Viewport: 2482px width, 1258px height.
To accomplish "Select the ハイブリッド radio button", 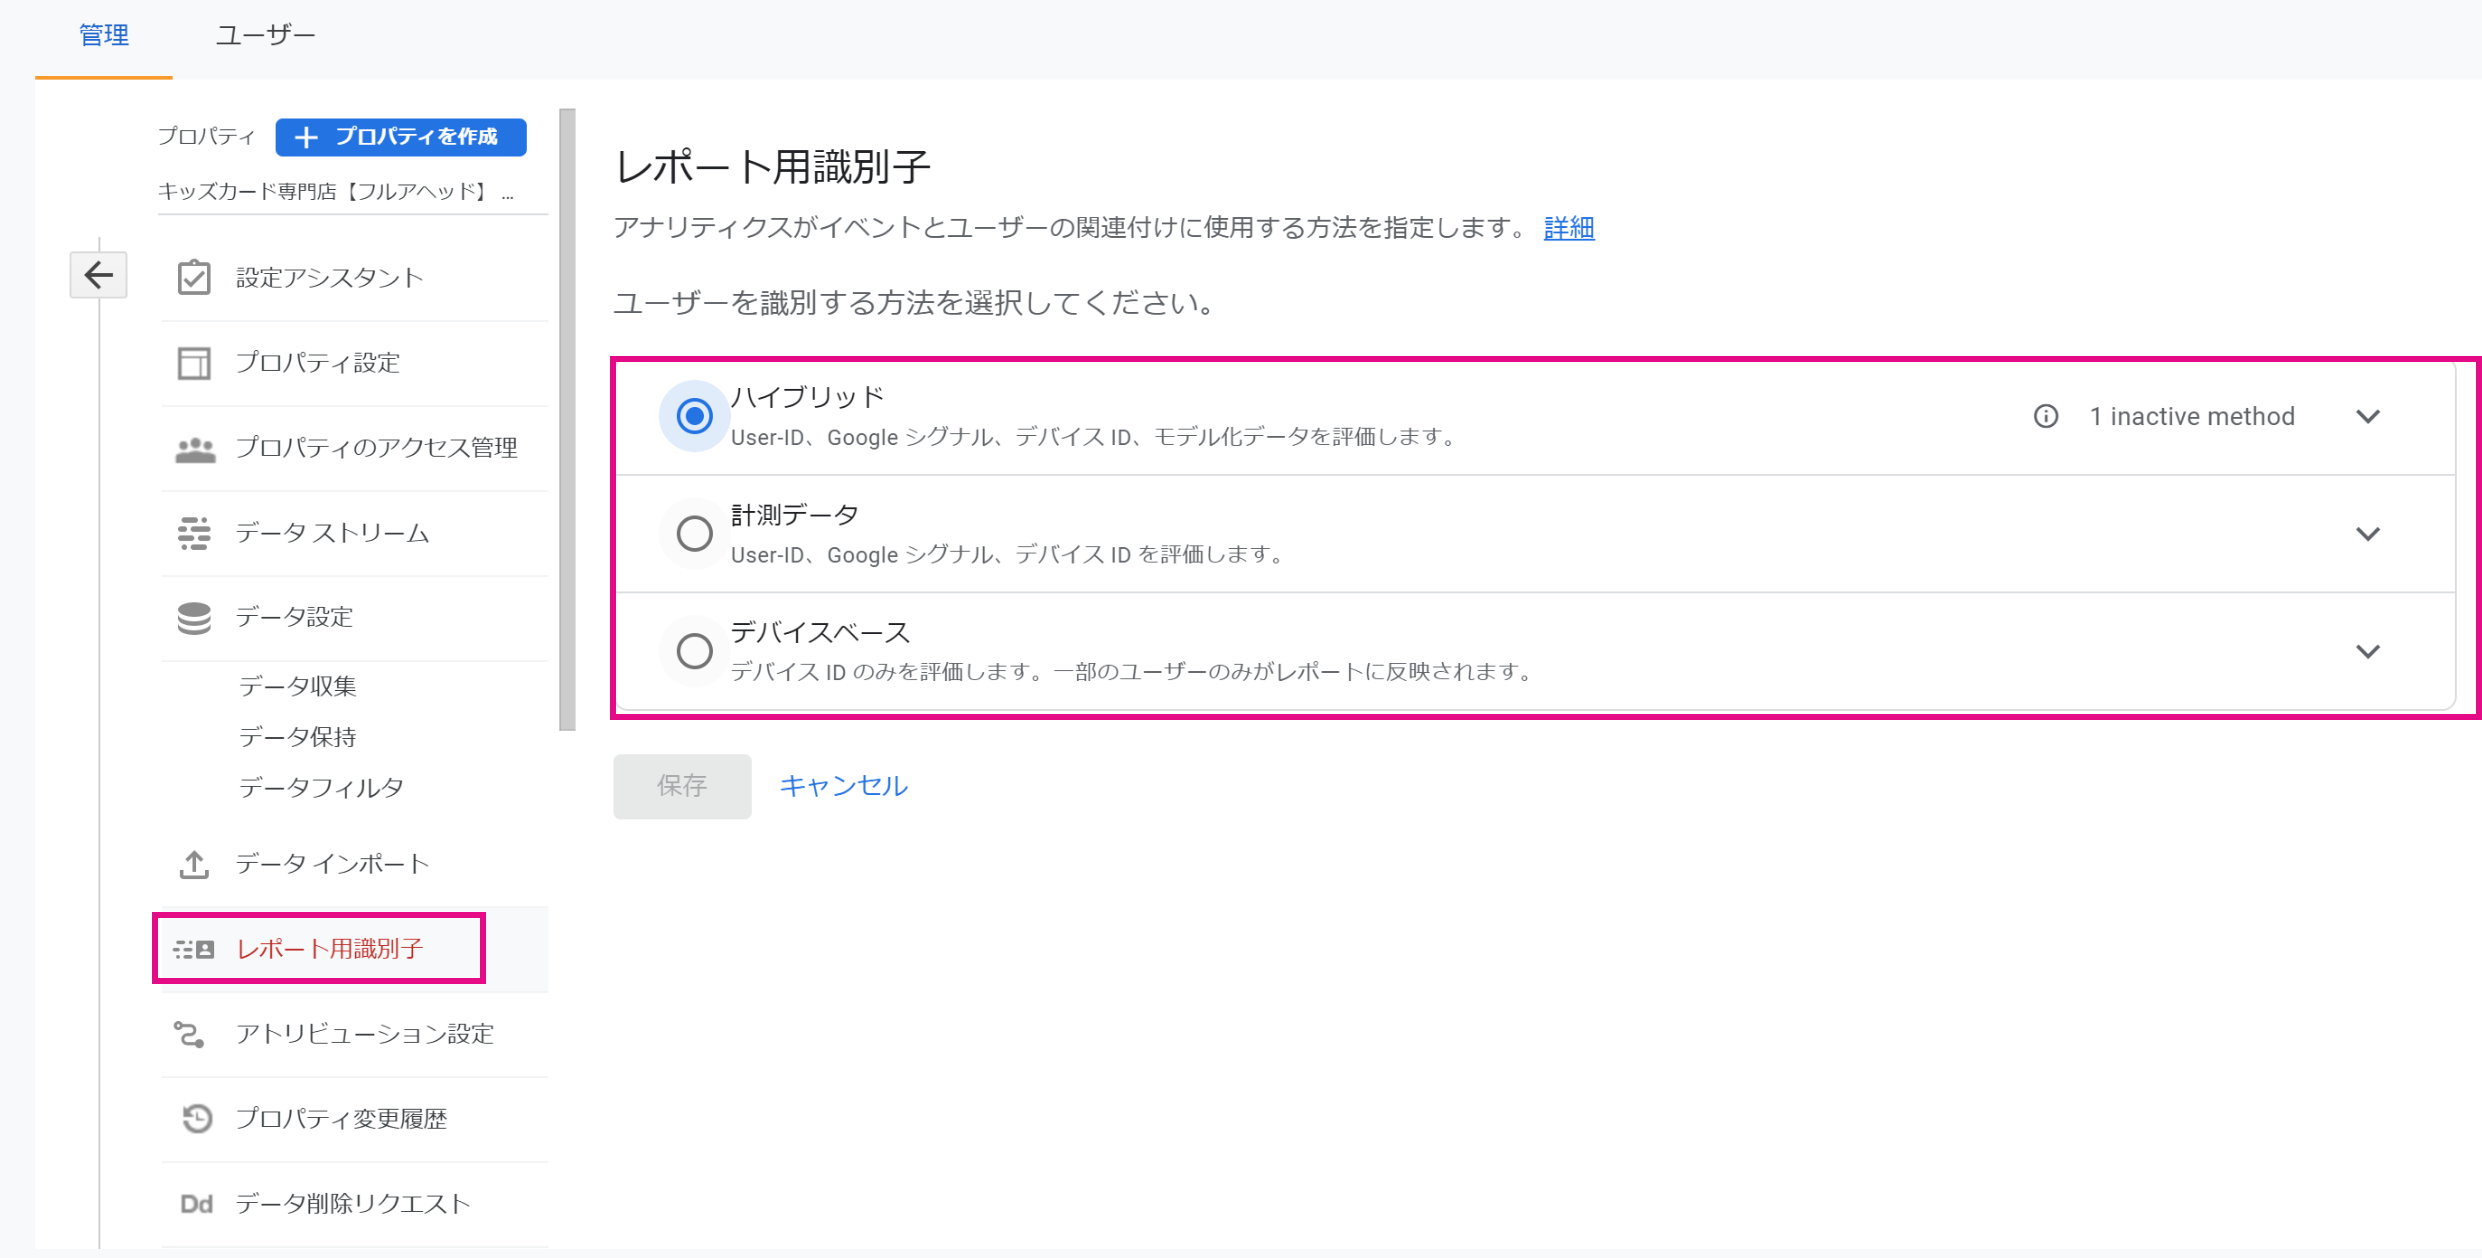I will pos(694,416).
